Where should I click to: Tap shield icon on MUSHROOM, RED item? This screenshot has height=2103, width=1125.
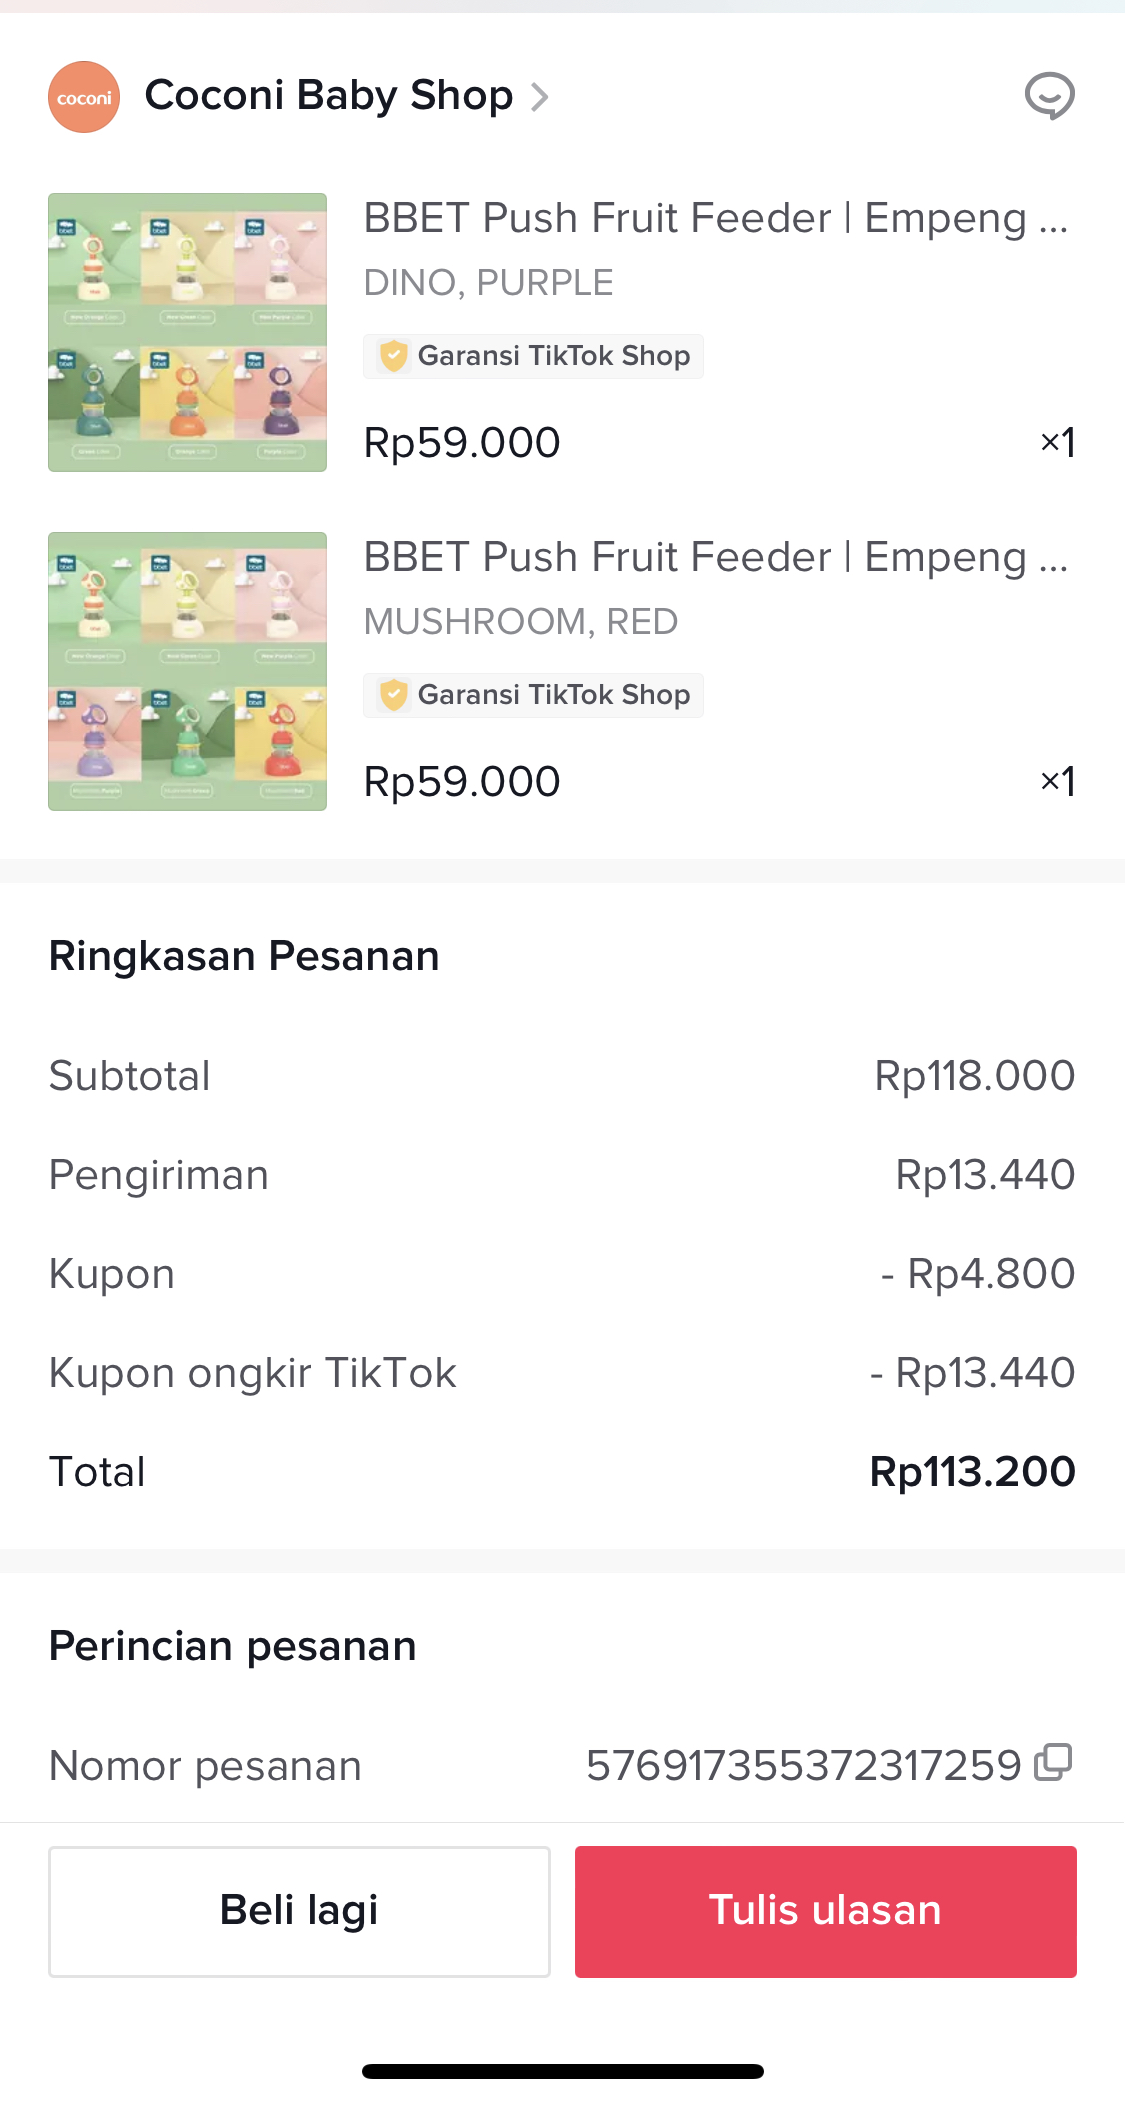pos(394,695)
